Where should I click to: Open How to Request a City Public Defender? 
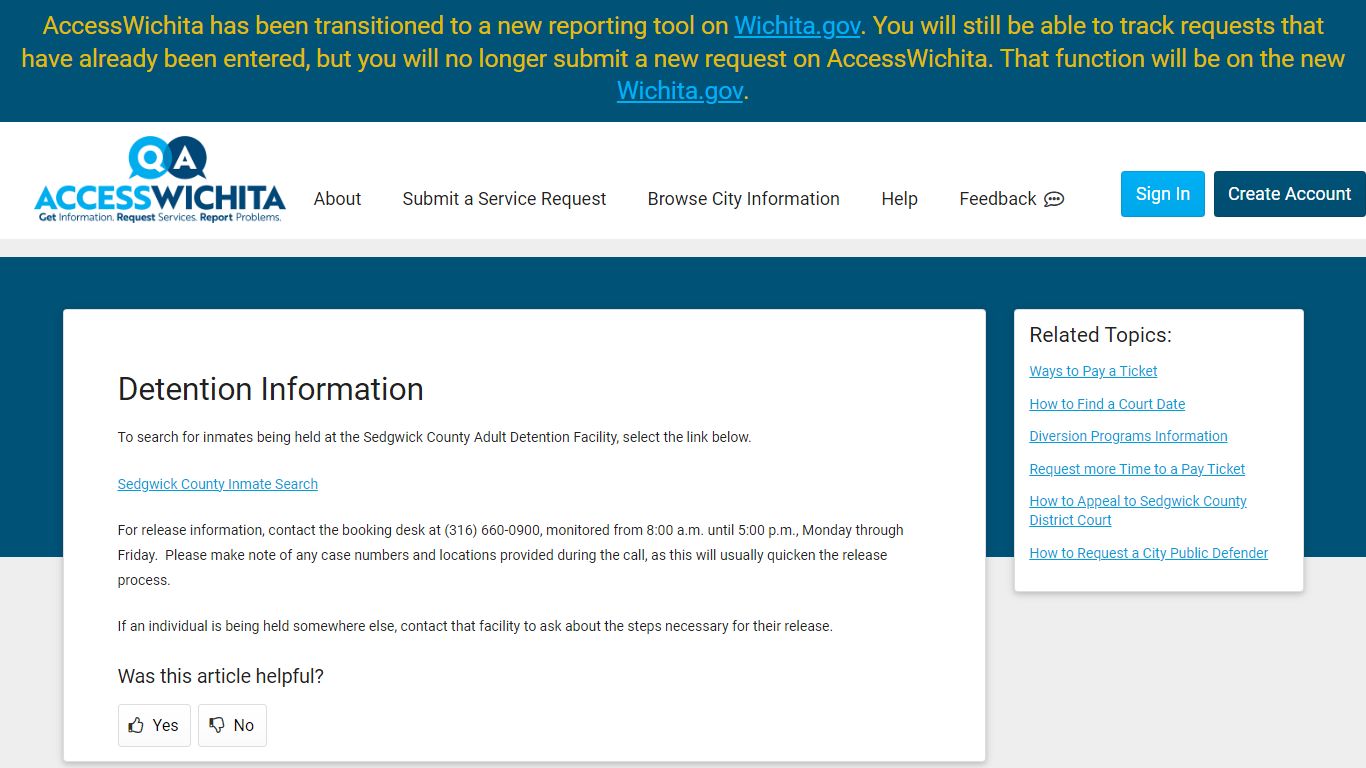point(1149,553)
